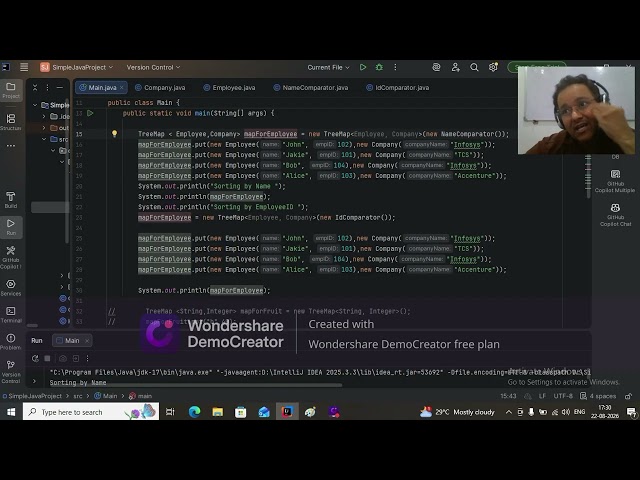640x480 pixels.
Task: Open the Run tool window in sidebar
Action: 11,227
